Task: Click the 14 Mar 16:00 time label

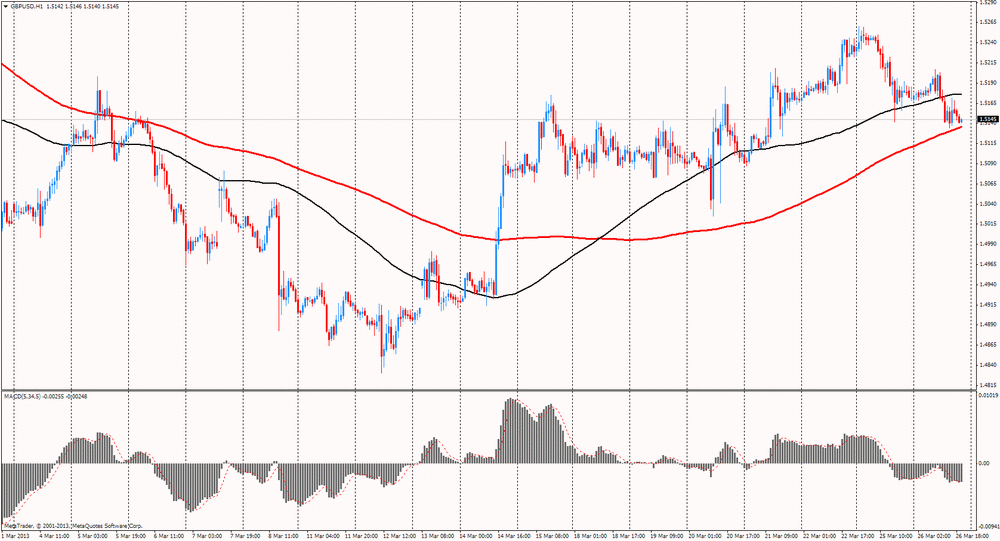Action: (x=516, y=537)
